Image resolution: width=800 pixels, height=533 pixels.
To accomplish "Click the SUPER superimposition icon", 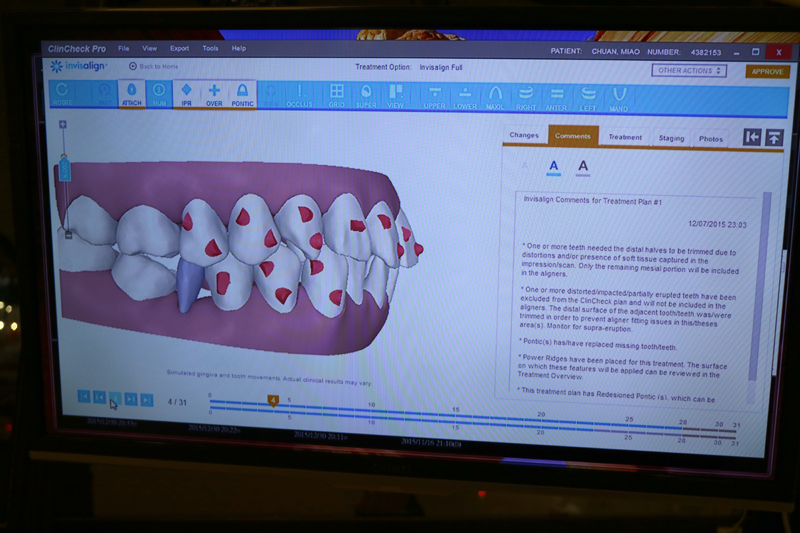I will coord(366,96).
